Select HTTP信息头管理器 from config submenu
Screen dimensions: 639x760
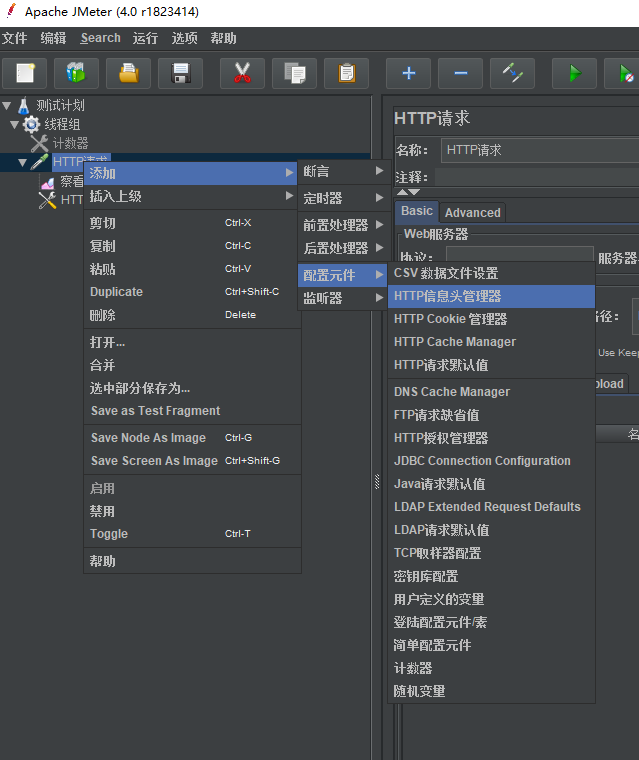pyautogui.click(x=491, y=296)
